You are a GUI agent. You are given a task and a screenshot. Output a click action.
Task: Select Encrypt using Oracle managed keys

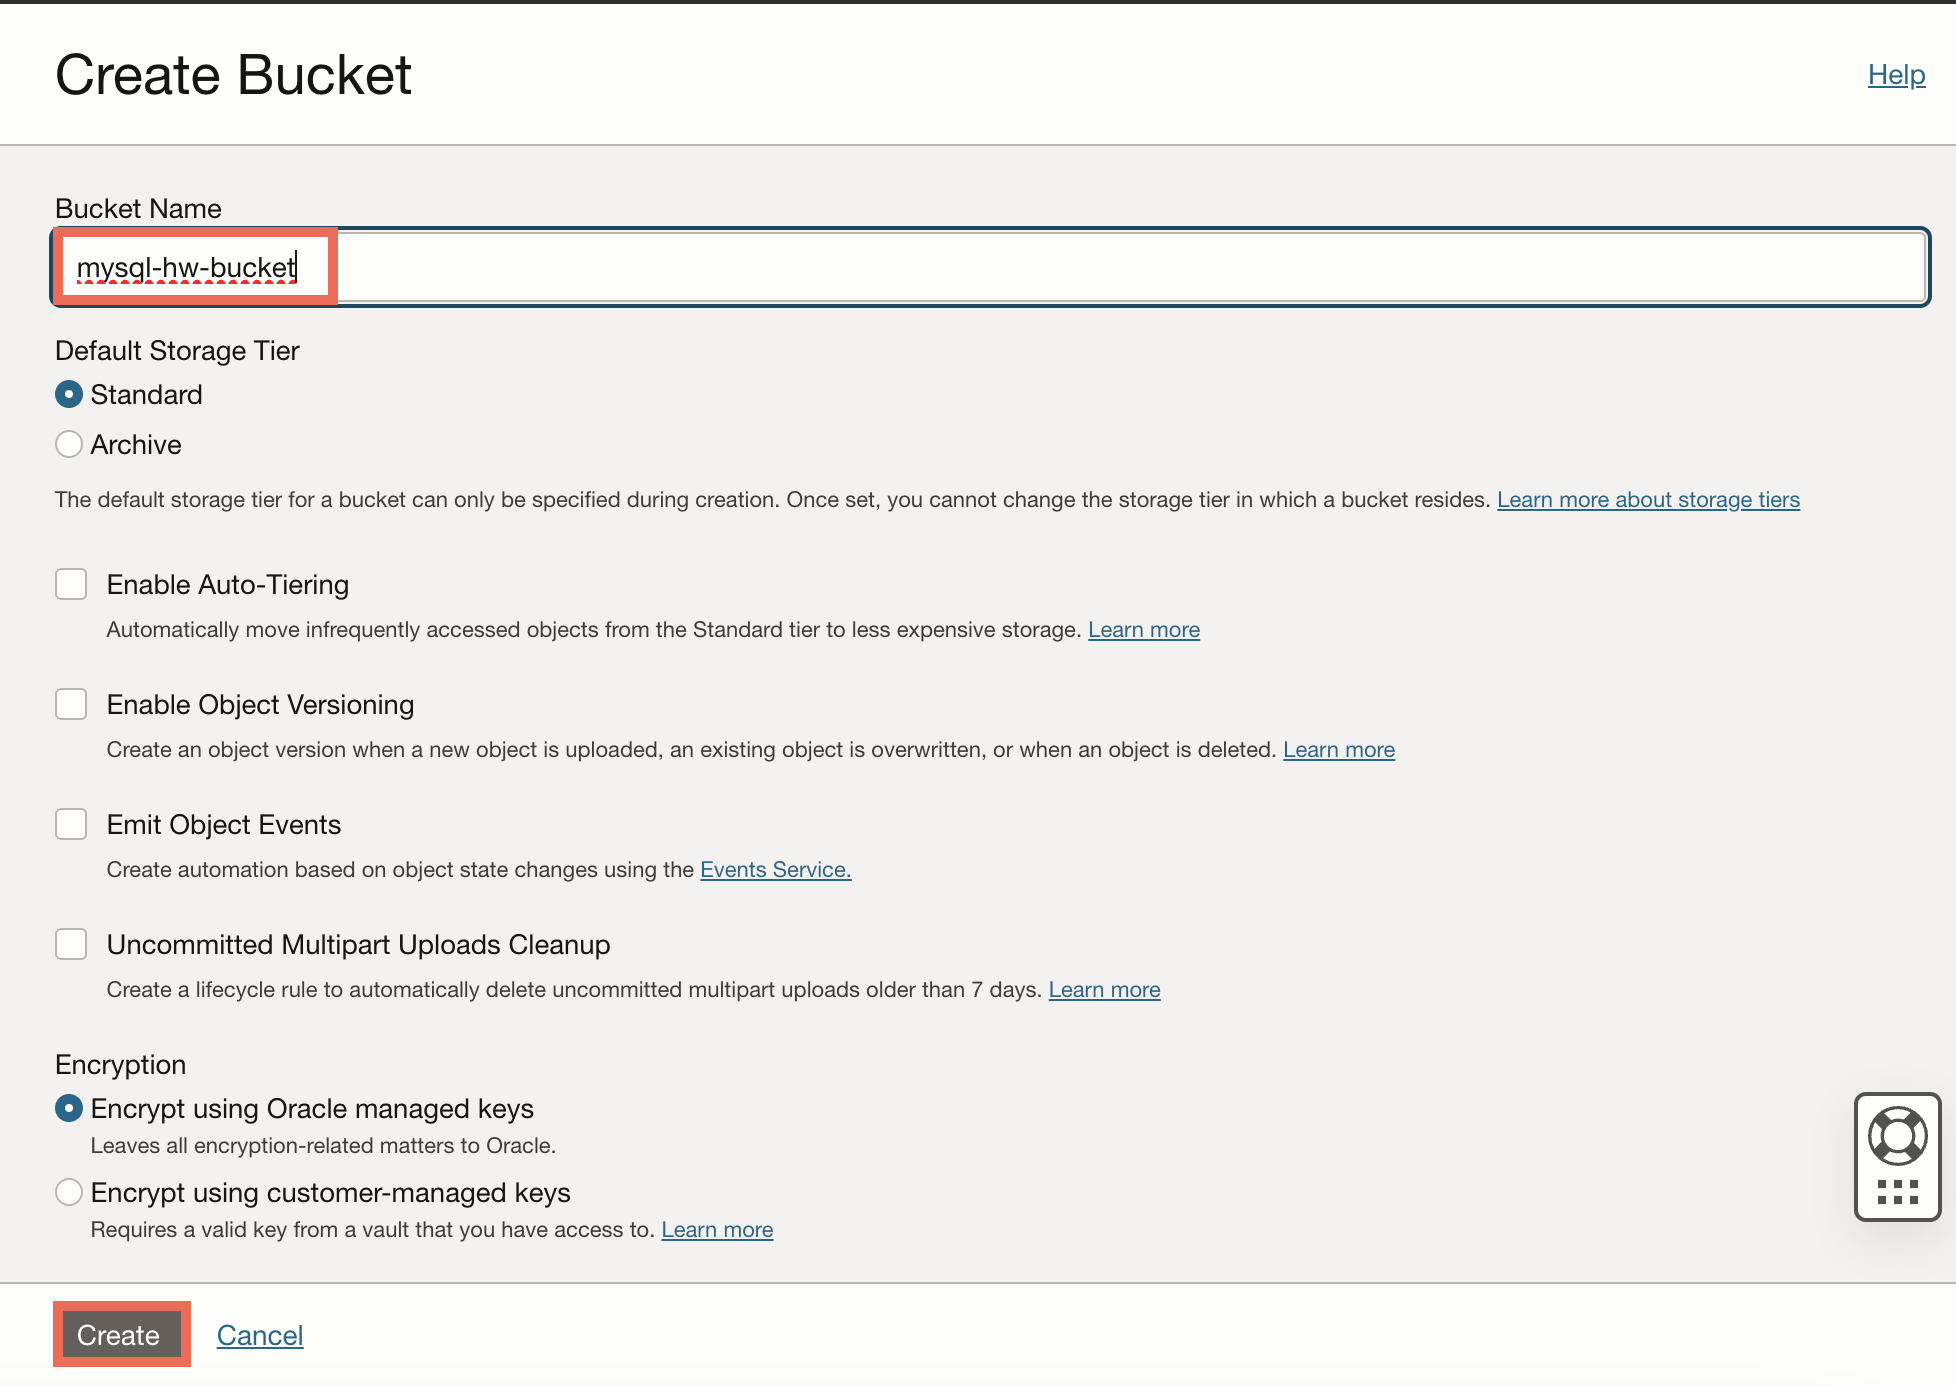coord(69,1108)
